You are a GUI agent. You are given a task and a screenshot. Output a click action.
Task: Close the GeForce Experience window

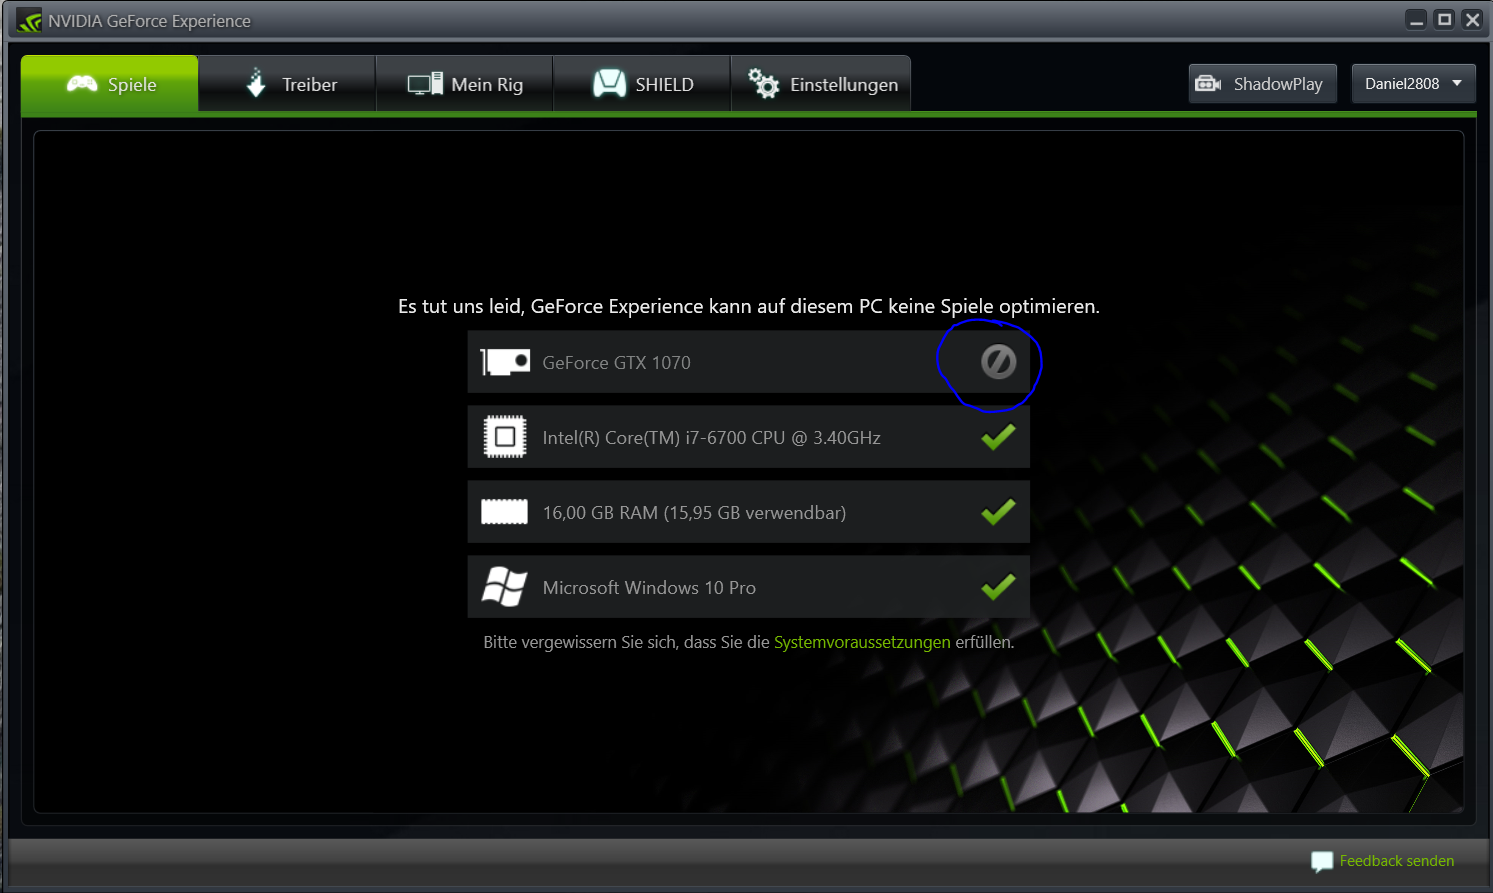click(x=1472, y=20)
